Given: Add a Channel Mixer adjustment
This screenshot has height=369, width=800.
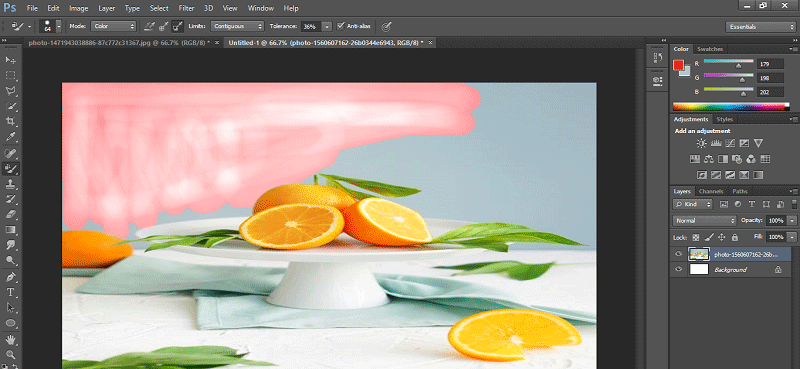Looking at the screenshot, I should (x=751, y=159).
